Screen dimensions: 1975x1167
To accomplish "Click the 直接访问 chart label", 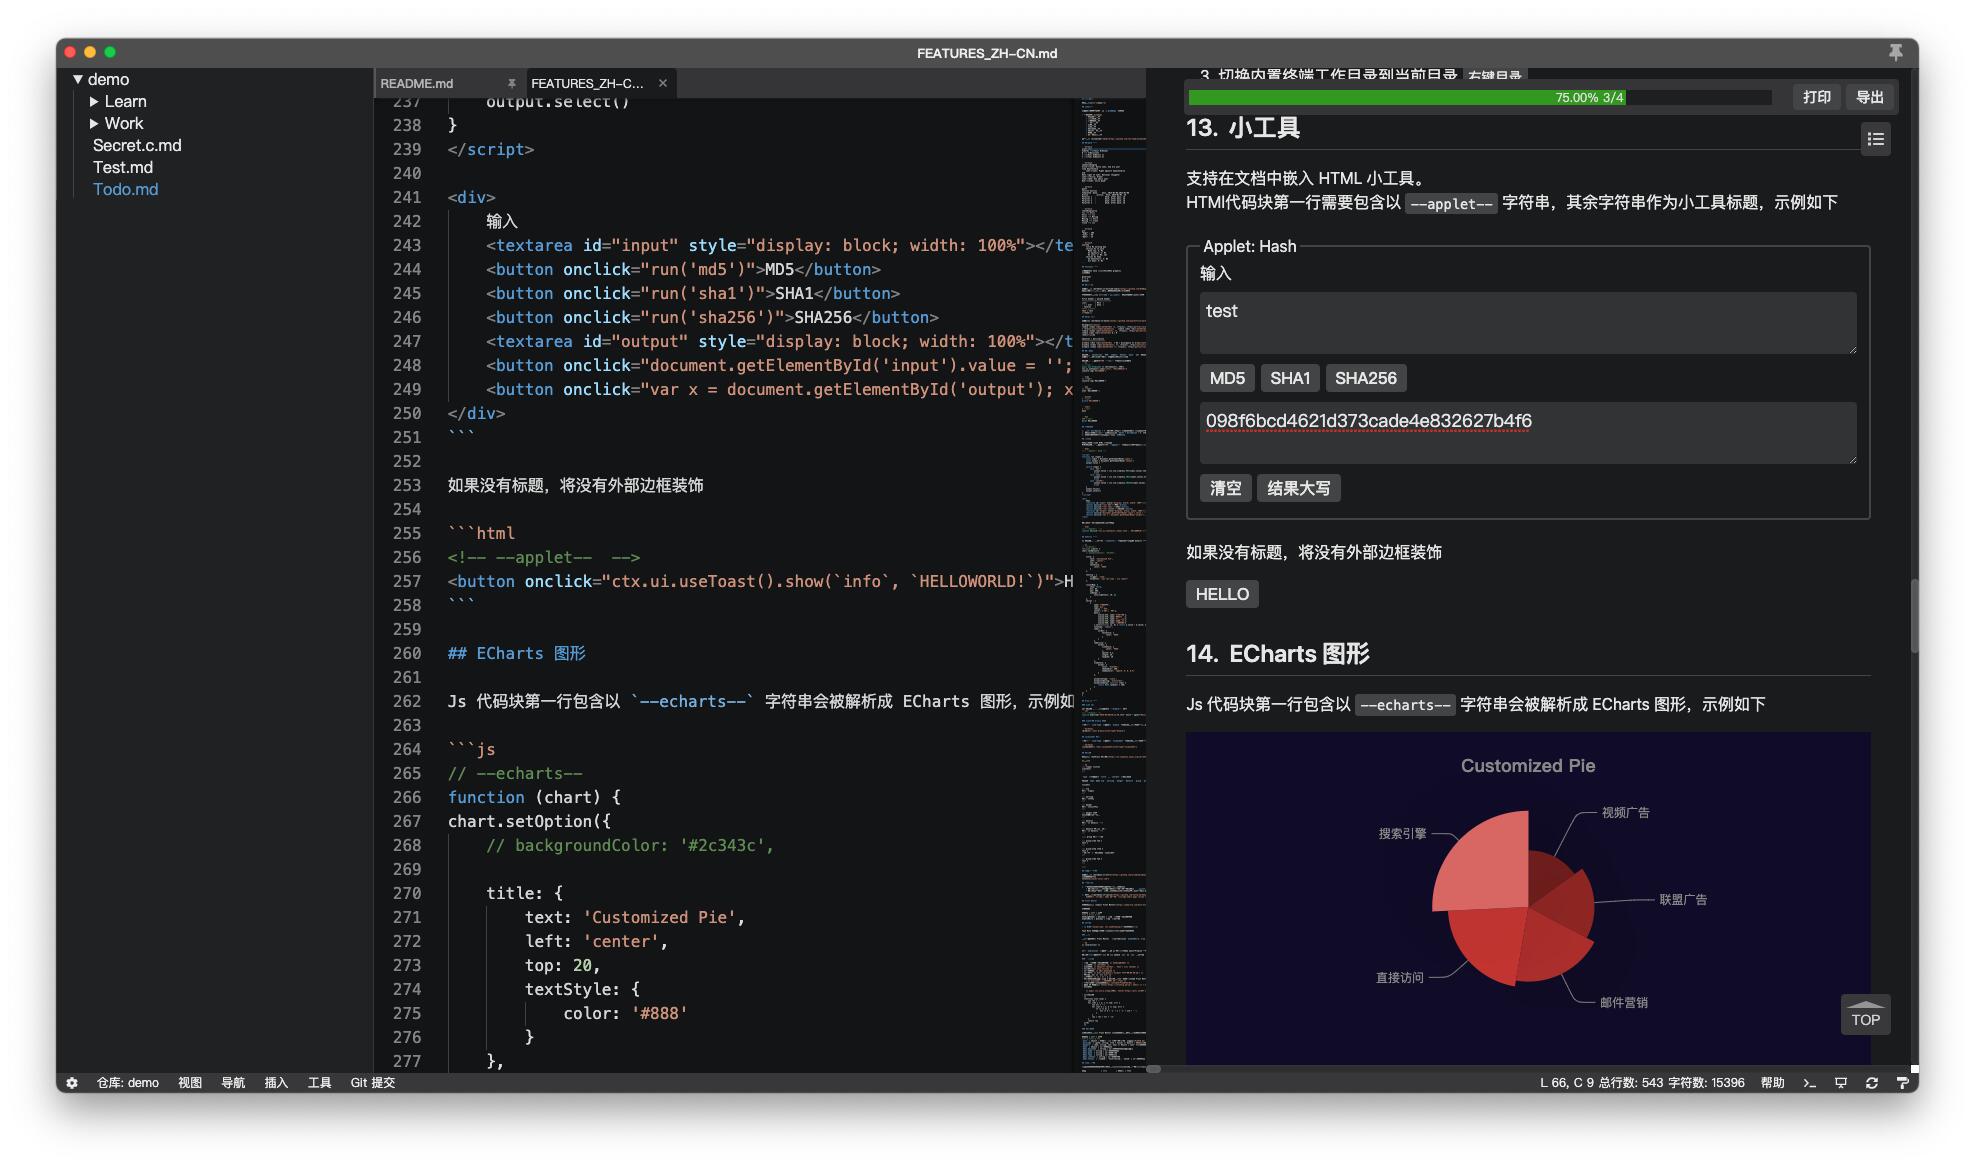I will pyautogui.click(x=1399, y=978).
